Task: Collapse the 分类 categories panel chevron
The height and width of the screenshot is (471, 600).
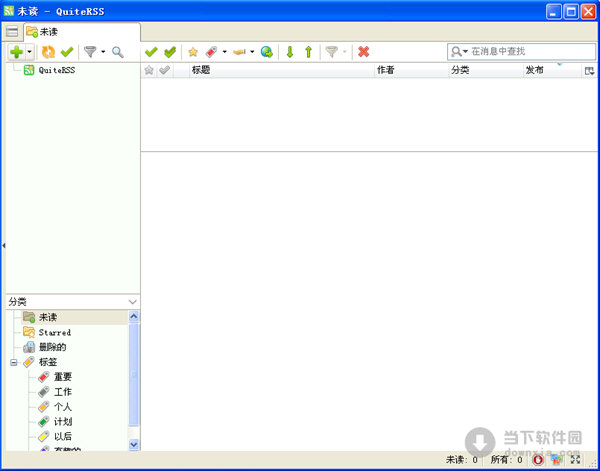Action: [132, 302]
